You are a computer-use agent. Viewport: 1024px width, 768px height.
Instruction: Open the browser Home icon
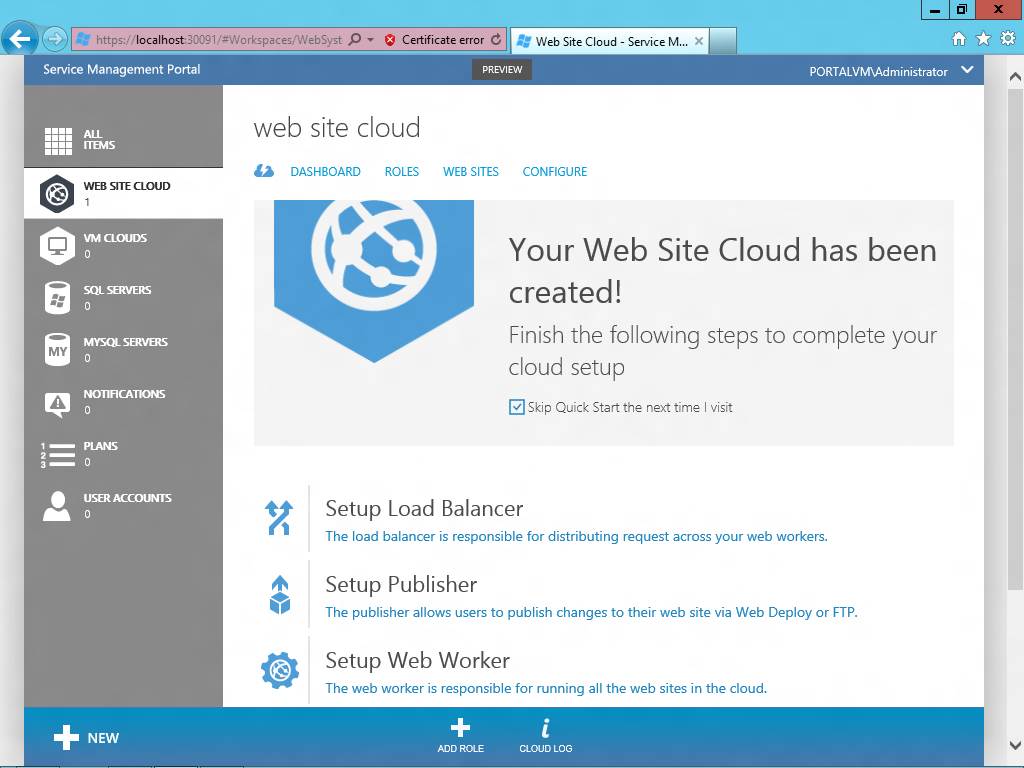coord(959,39)
